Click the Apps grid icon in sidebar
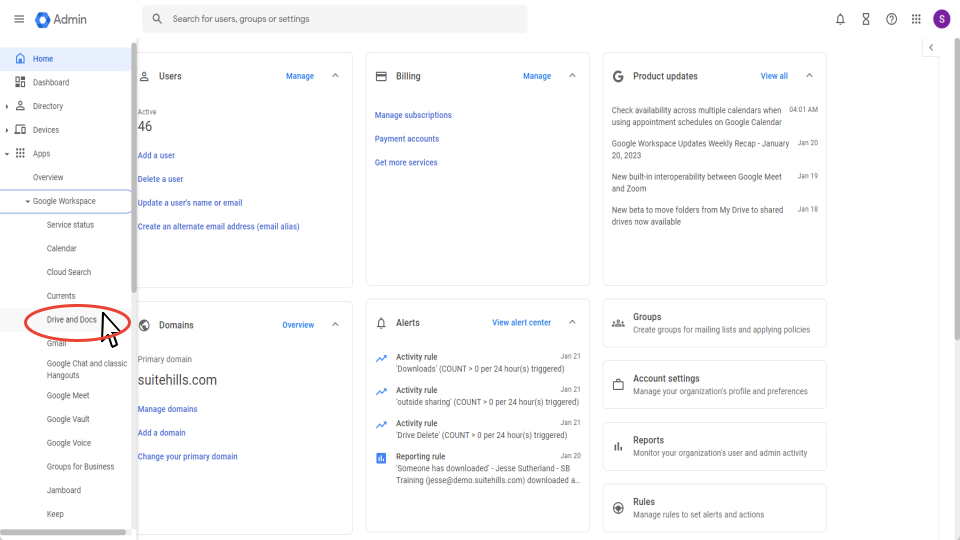This screenshot has width=960, height=540. (20, 153)
